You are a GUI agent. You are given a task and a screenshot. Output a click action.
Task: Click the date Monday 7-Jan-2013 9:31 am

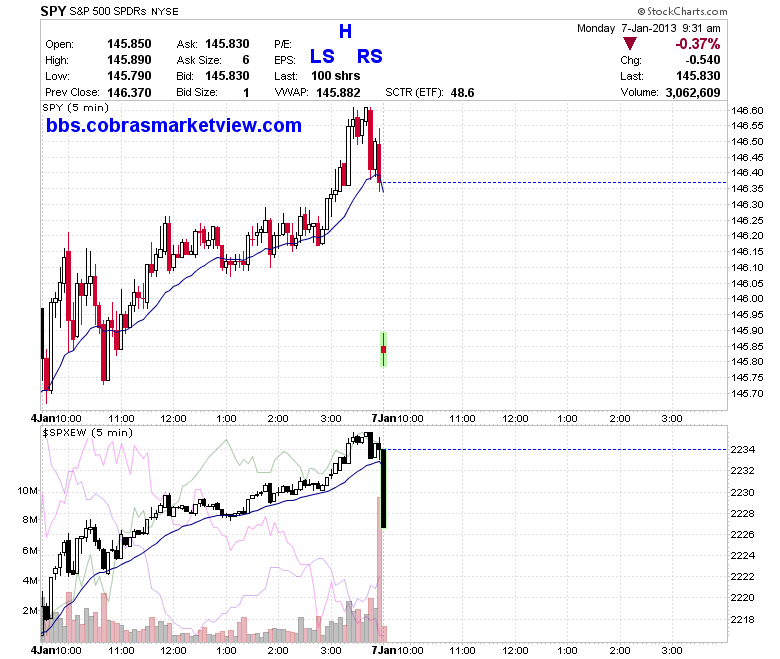649,28
